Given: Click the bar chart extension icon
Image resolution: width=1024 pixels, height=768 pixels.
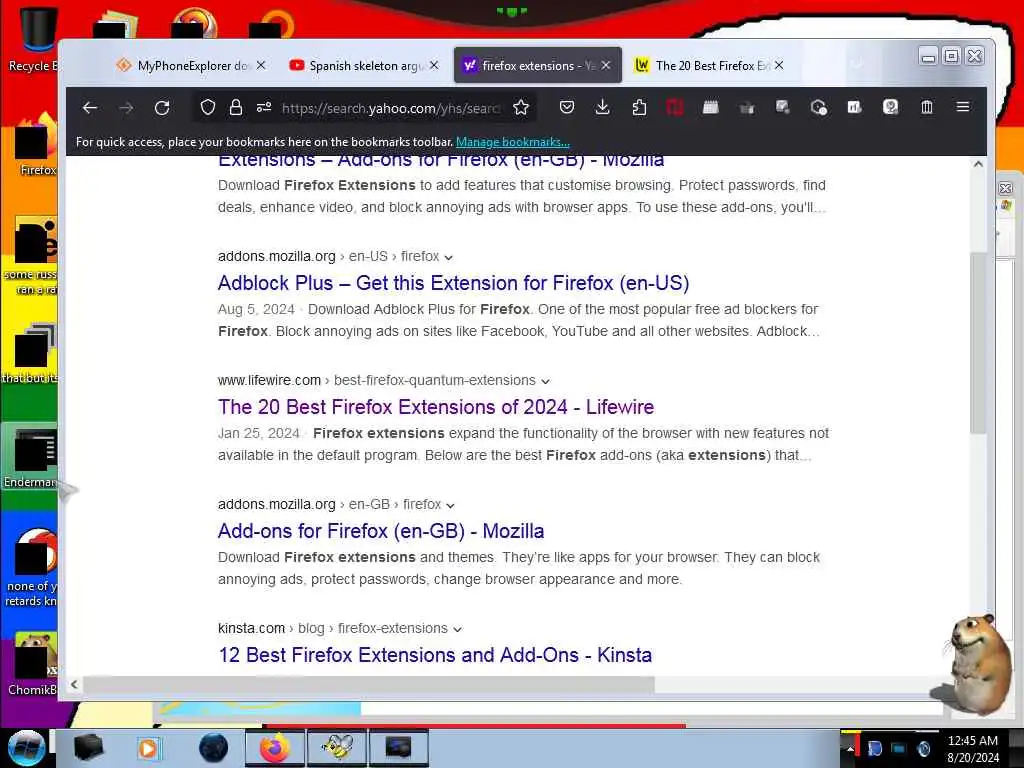Looking at the screenshot, I should click(x=854, y=107).
